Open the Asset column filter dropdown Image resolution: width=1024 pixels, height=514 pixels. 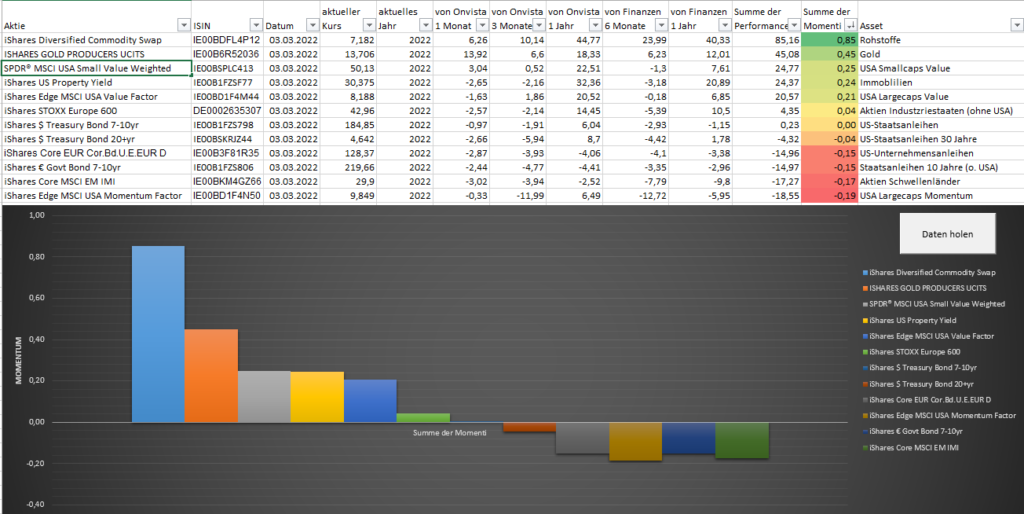tap(1016, 26)
